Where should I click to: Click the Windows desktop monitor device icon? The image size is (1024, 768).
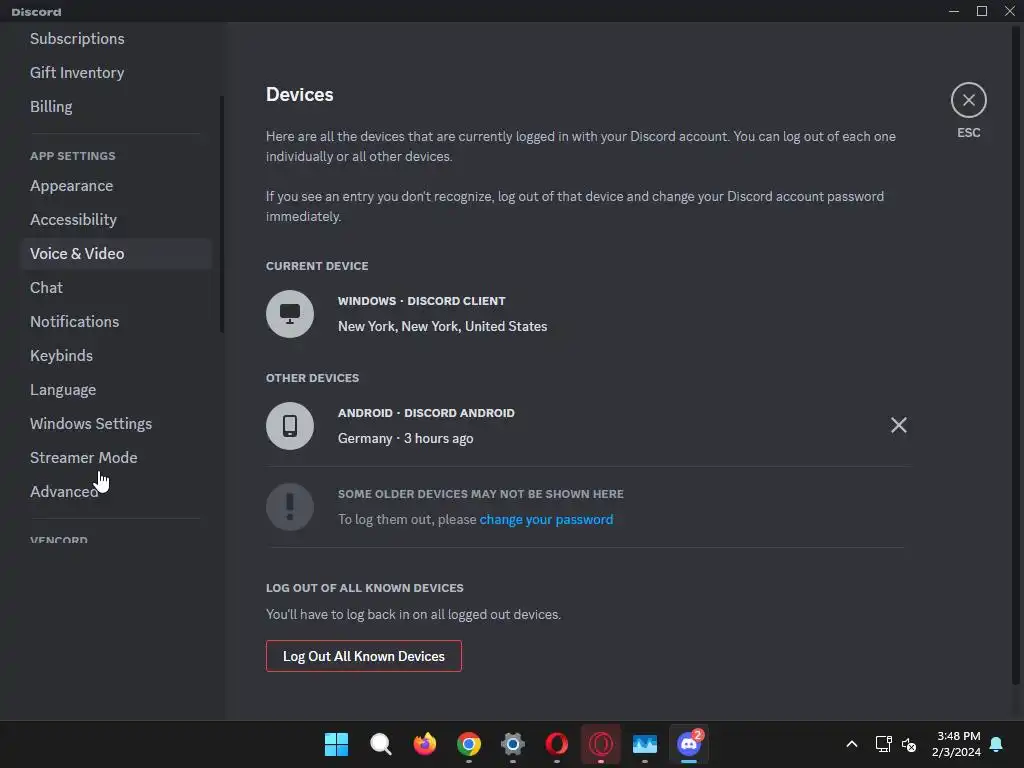(290, 313)
